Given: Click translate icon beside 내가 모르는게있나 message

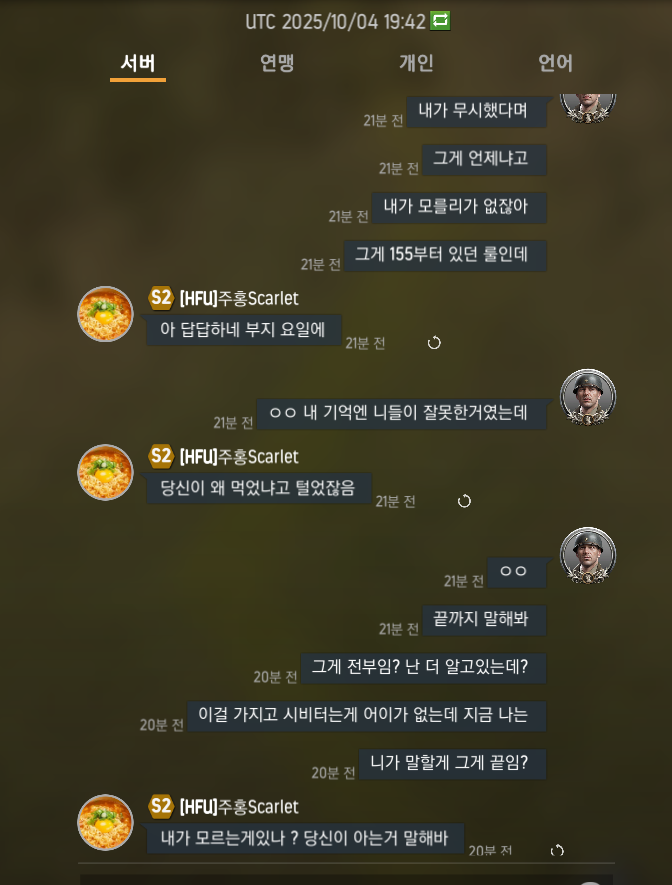Looking at the screenshot, I should (x=557, y=851).
